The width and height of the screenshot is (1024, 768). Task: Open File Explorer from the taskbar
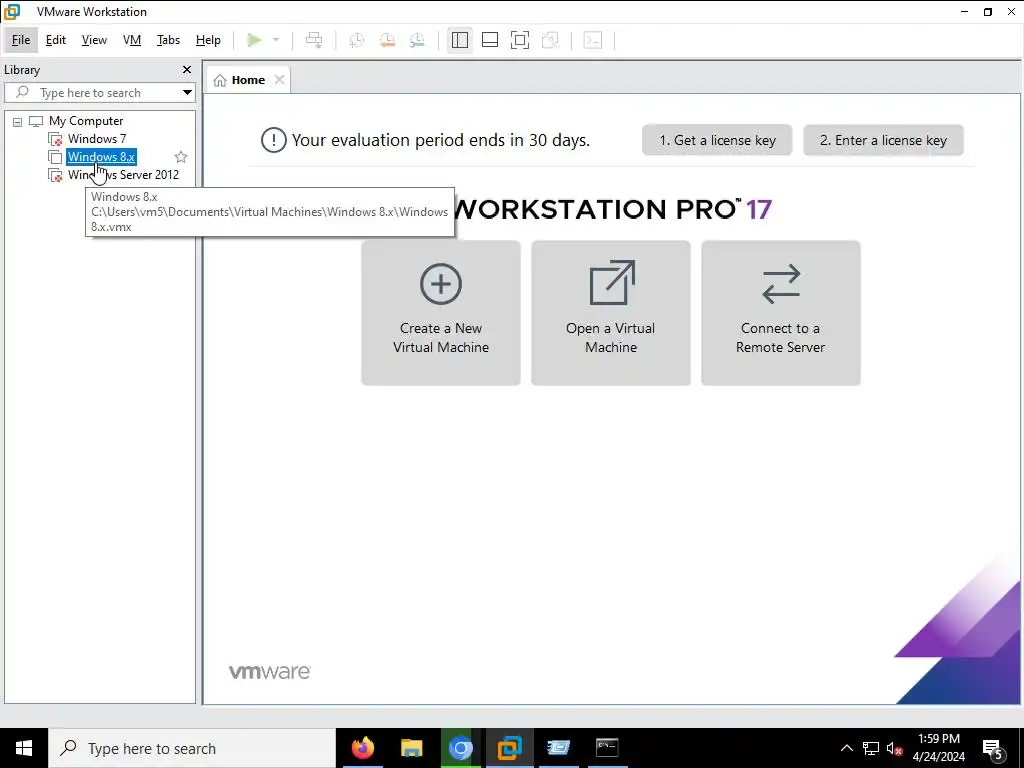pyautogui.click(x=411, y=748)
